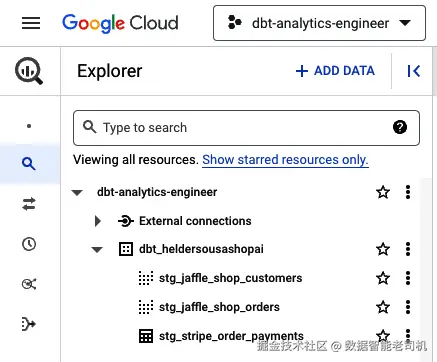Click the External connections plug icon
Image resolution: width=437 pixels, height=362 pixels.
point(126,221)
